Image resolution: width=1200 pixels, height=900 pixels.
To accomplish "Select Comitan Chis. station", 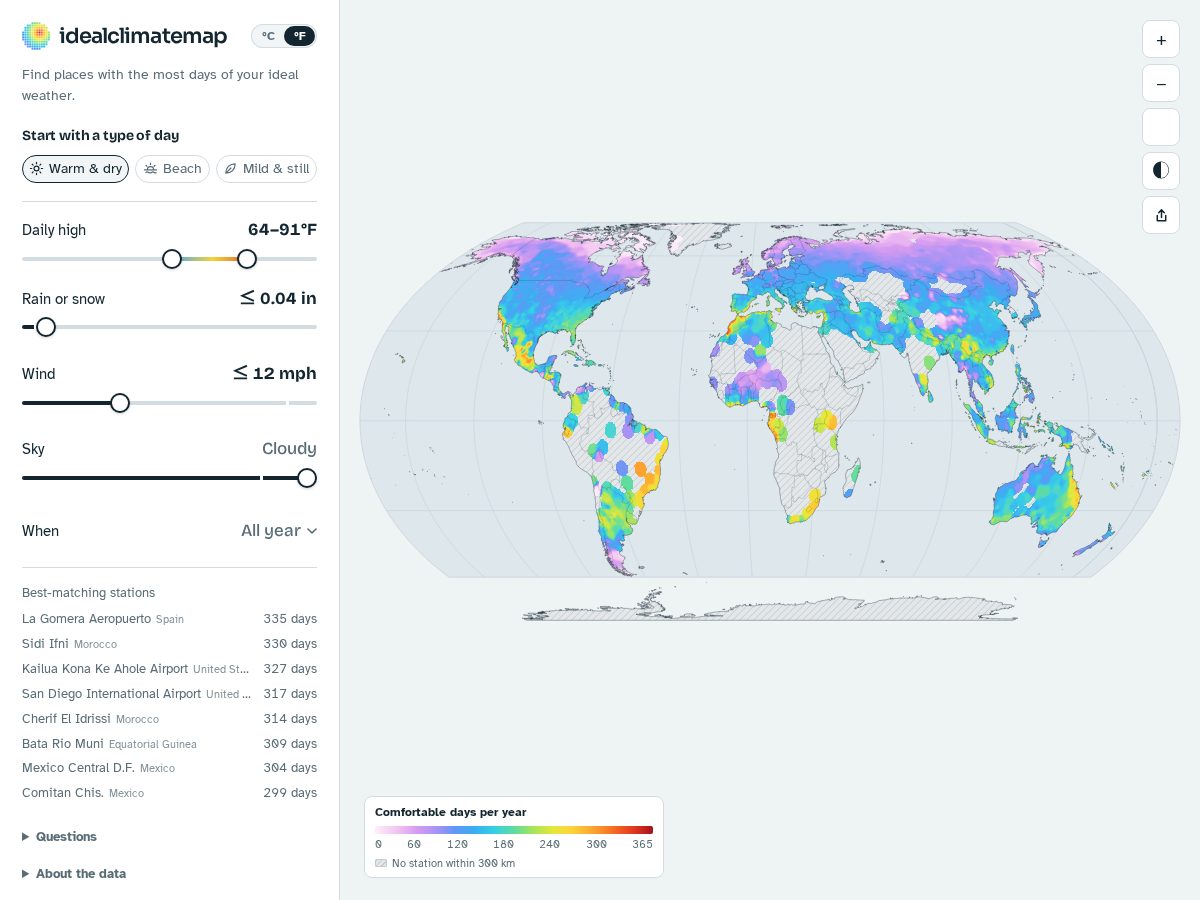I will point(169,793).
